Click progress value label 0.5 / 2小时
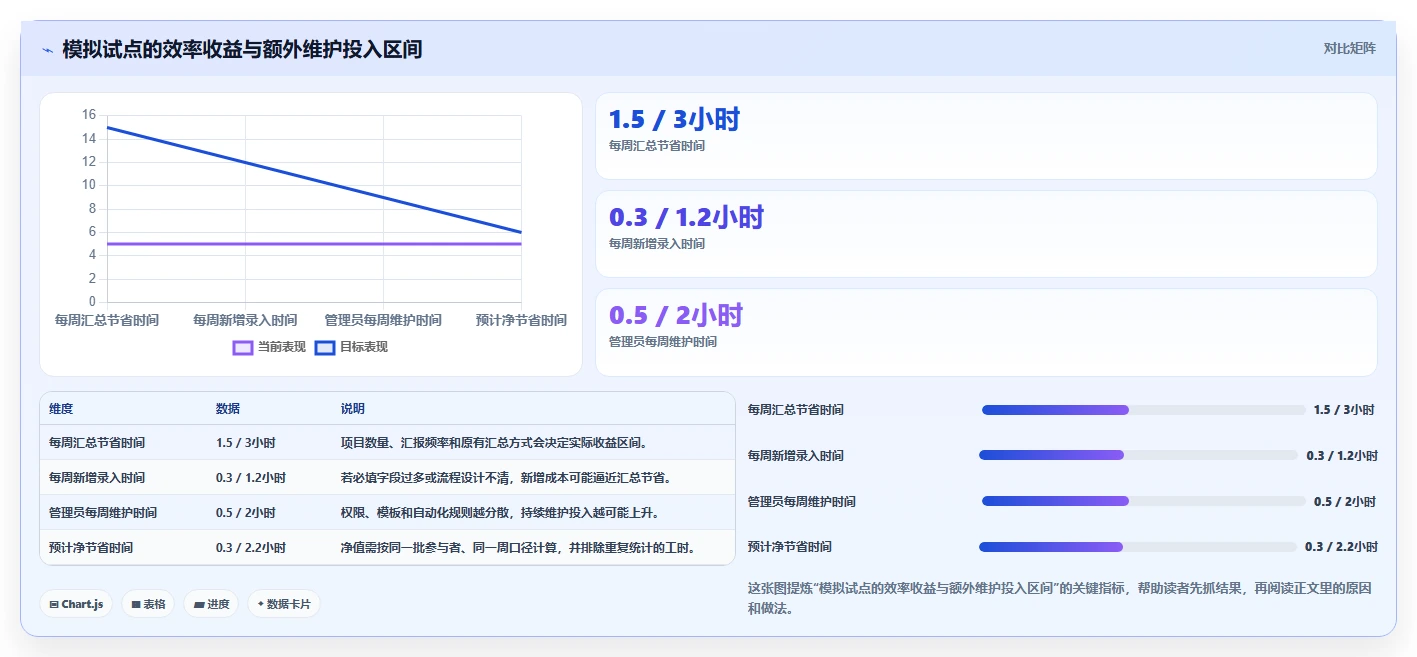Viewport: 1417px width, 657px height. pyautogui.click(x=1344, y=501)
